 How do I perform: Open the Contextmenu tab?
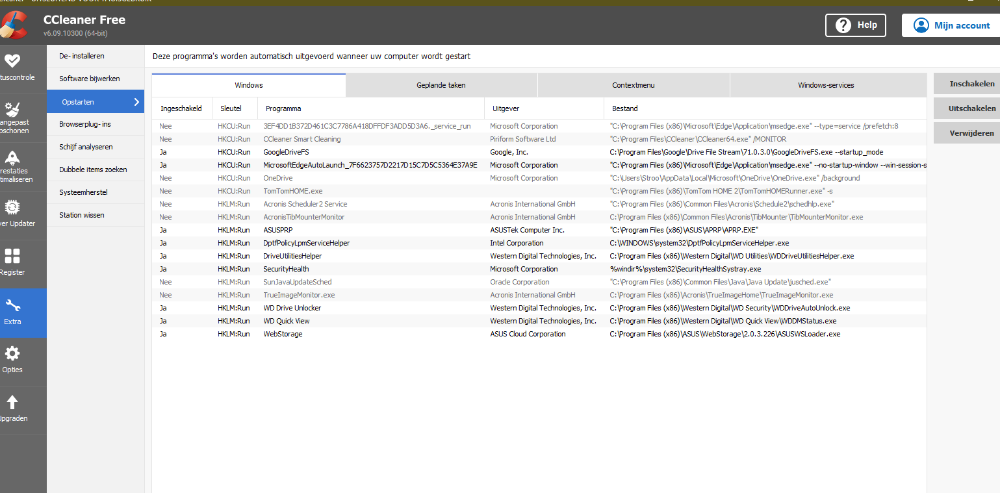coord(633,85)
